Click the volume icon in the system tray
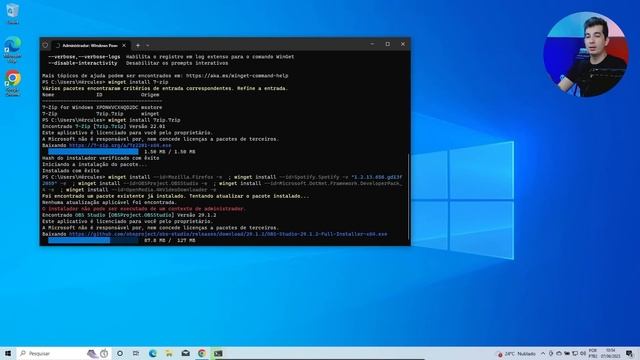This screenshot has height=360, width=640. (x=582, y=354)
